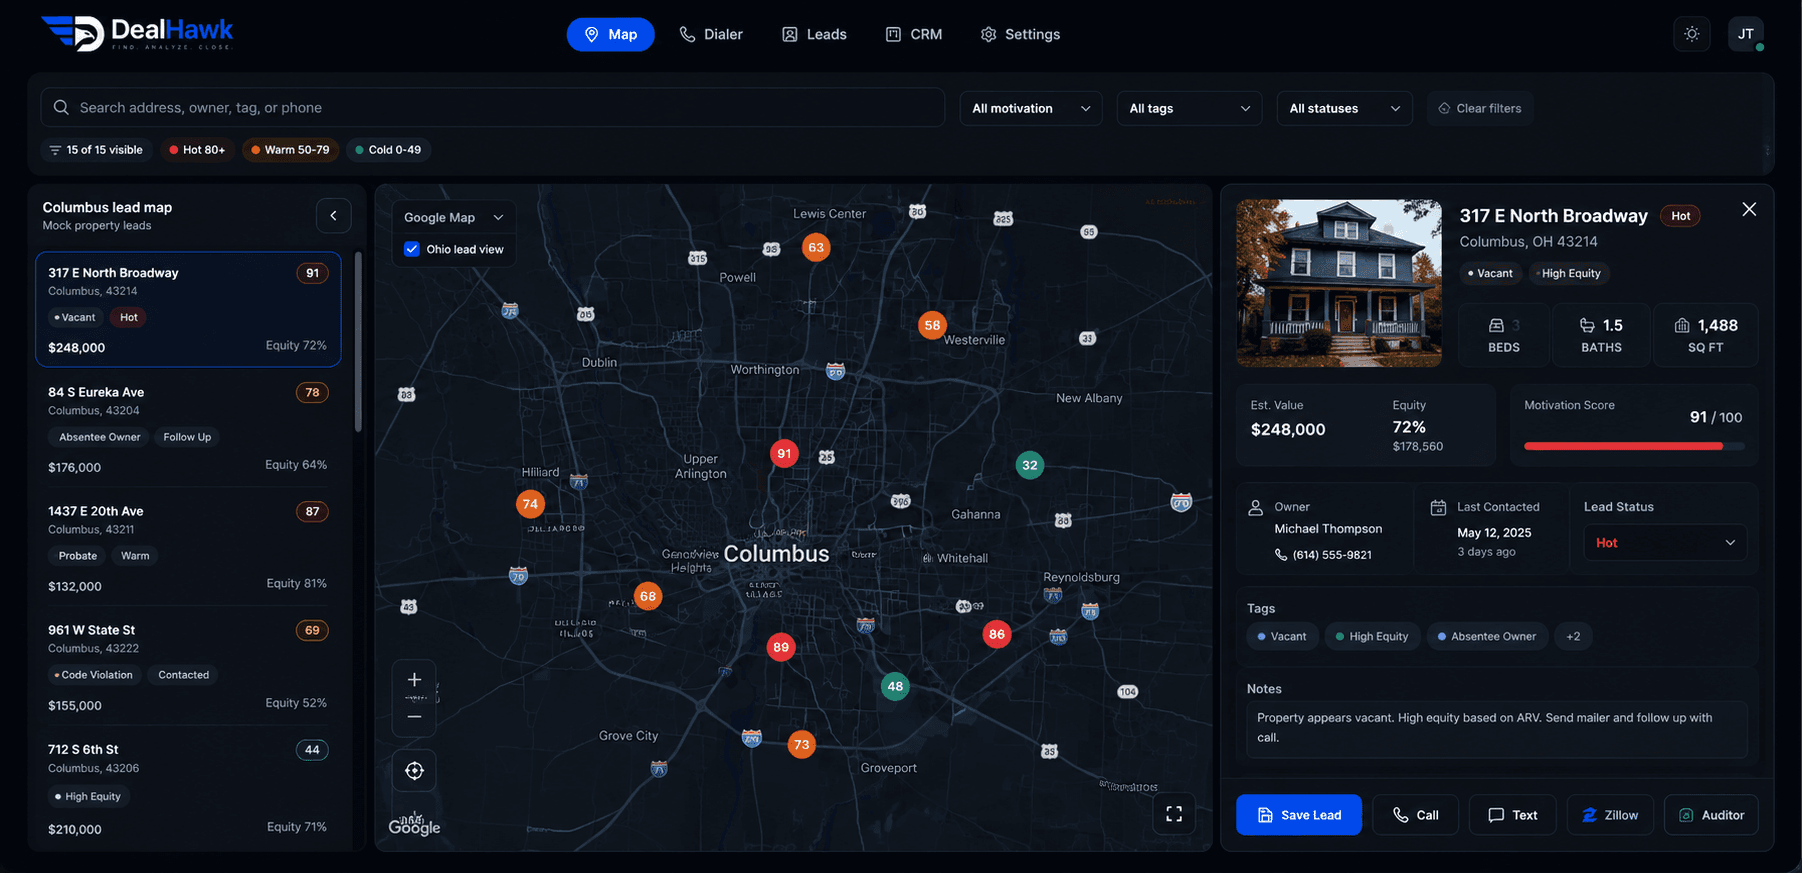The height and width of the screenshot is (873, 1802).
Task: Click the Save Lead button
Action: pyautogui.click(x=1299, y=815)
